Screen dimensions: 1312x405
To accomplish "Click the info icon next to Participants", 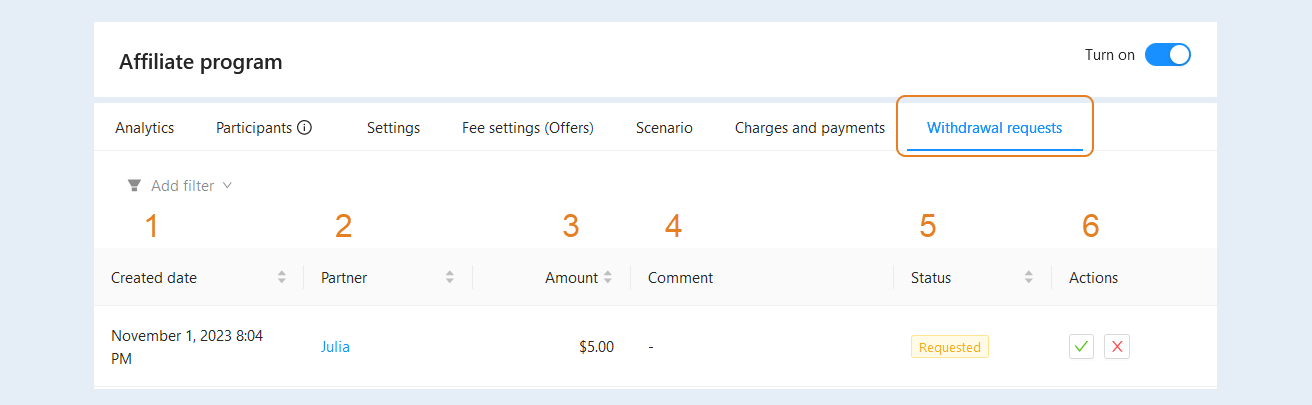I will click(305, 128).
